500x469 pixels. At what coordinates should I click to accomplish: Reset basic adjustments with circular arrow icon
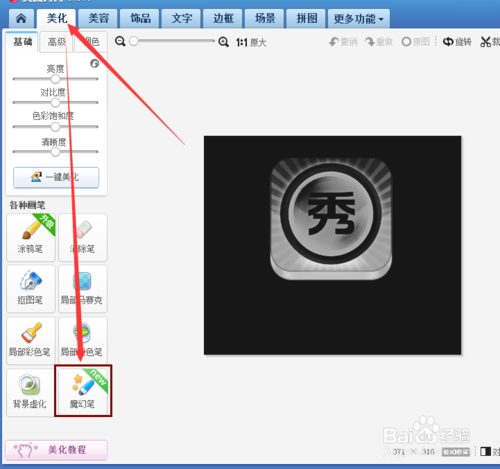[95, 64]
